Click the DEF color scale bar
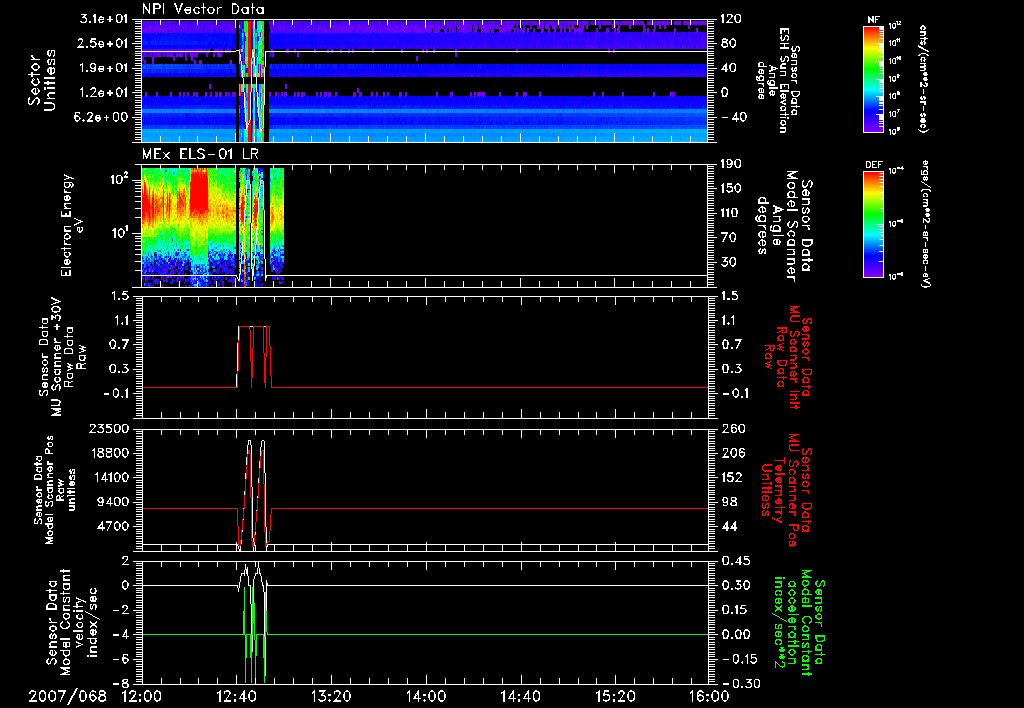This screenshot has height=708, width=1024. coord(874,223)
